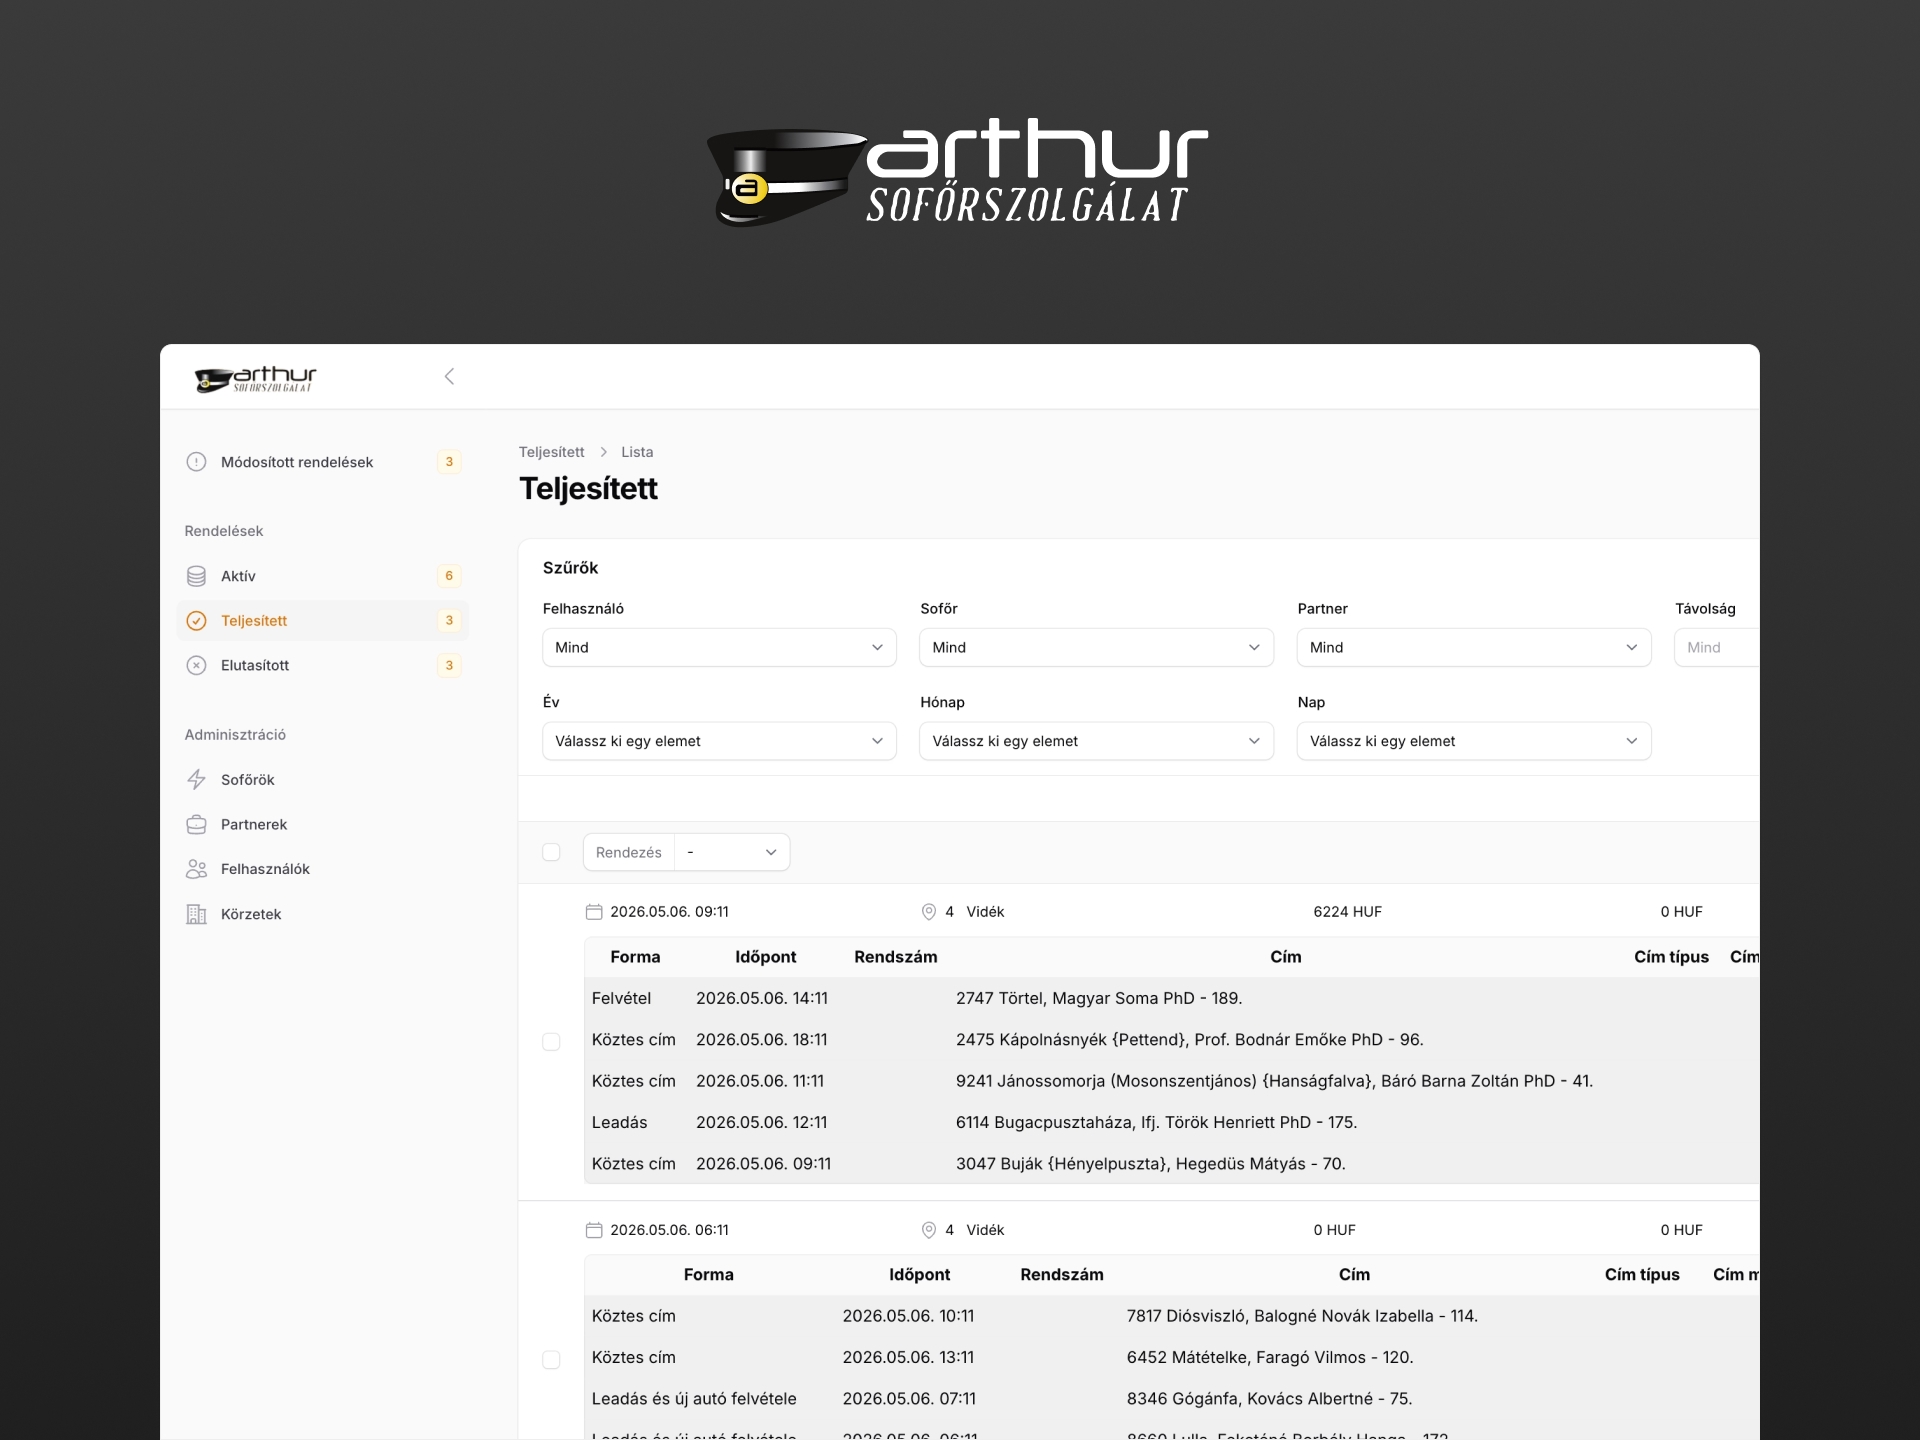Open the Rendezés sort dropdown
Screen dimensions: 1920x1440
(x=732, y=852)
